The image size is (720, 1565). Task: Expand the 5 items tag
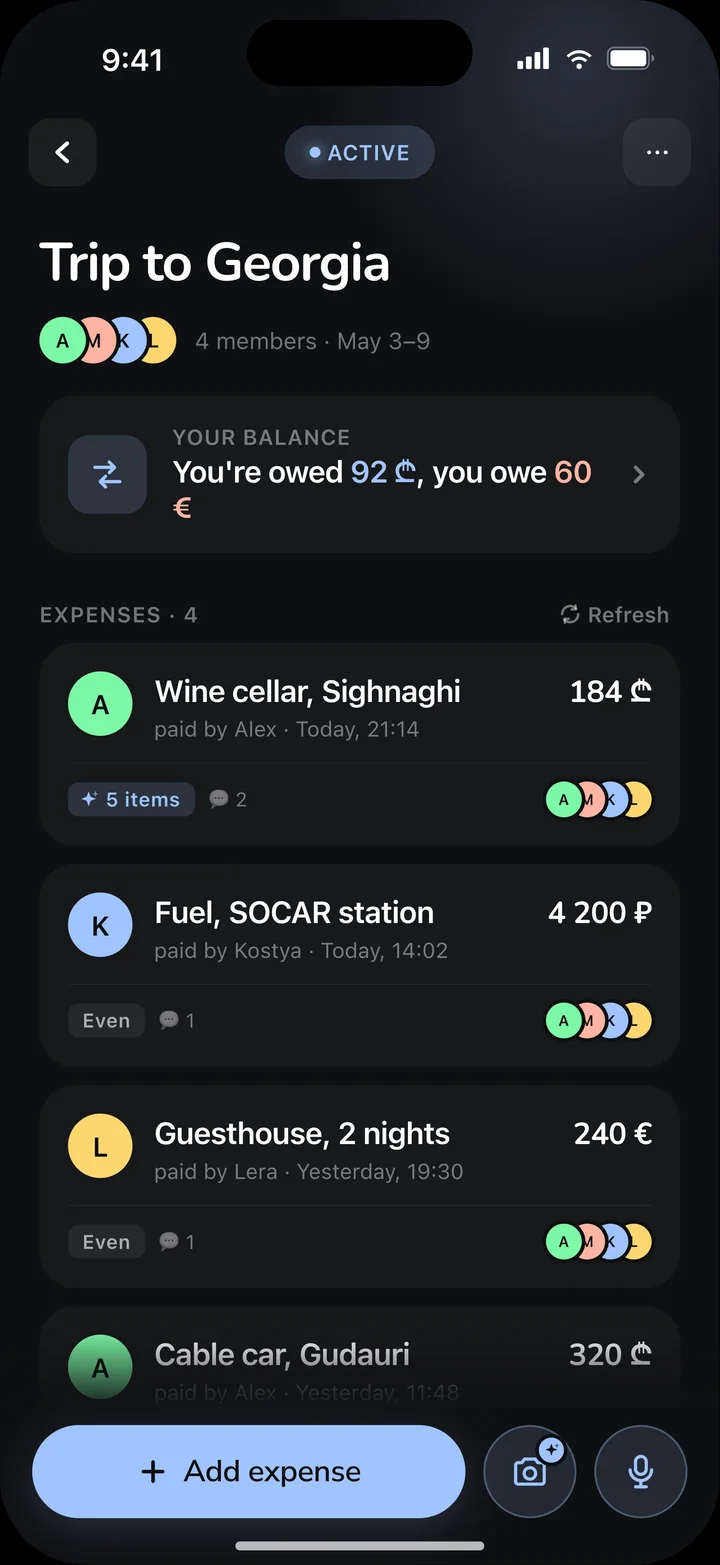coord(131,799)
